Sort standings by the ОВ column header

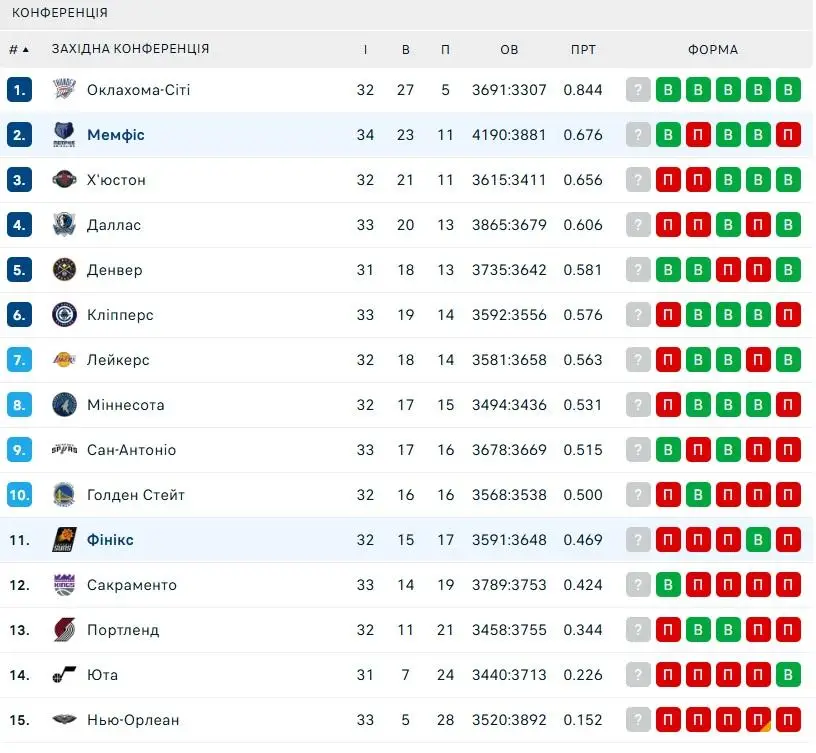509,49
